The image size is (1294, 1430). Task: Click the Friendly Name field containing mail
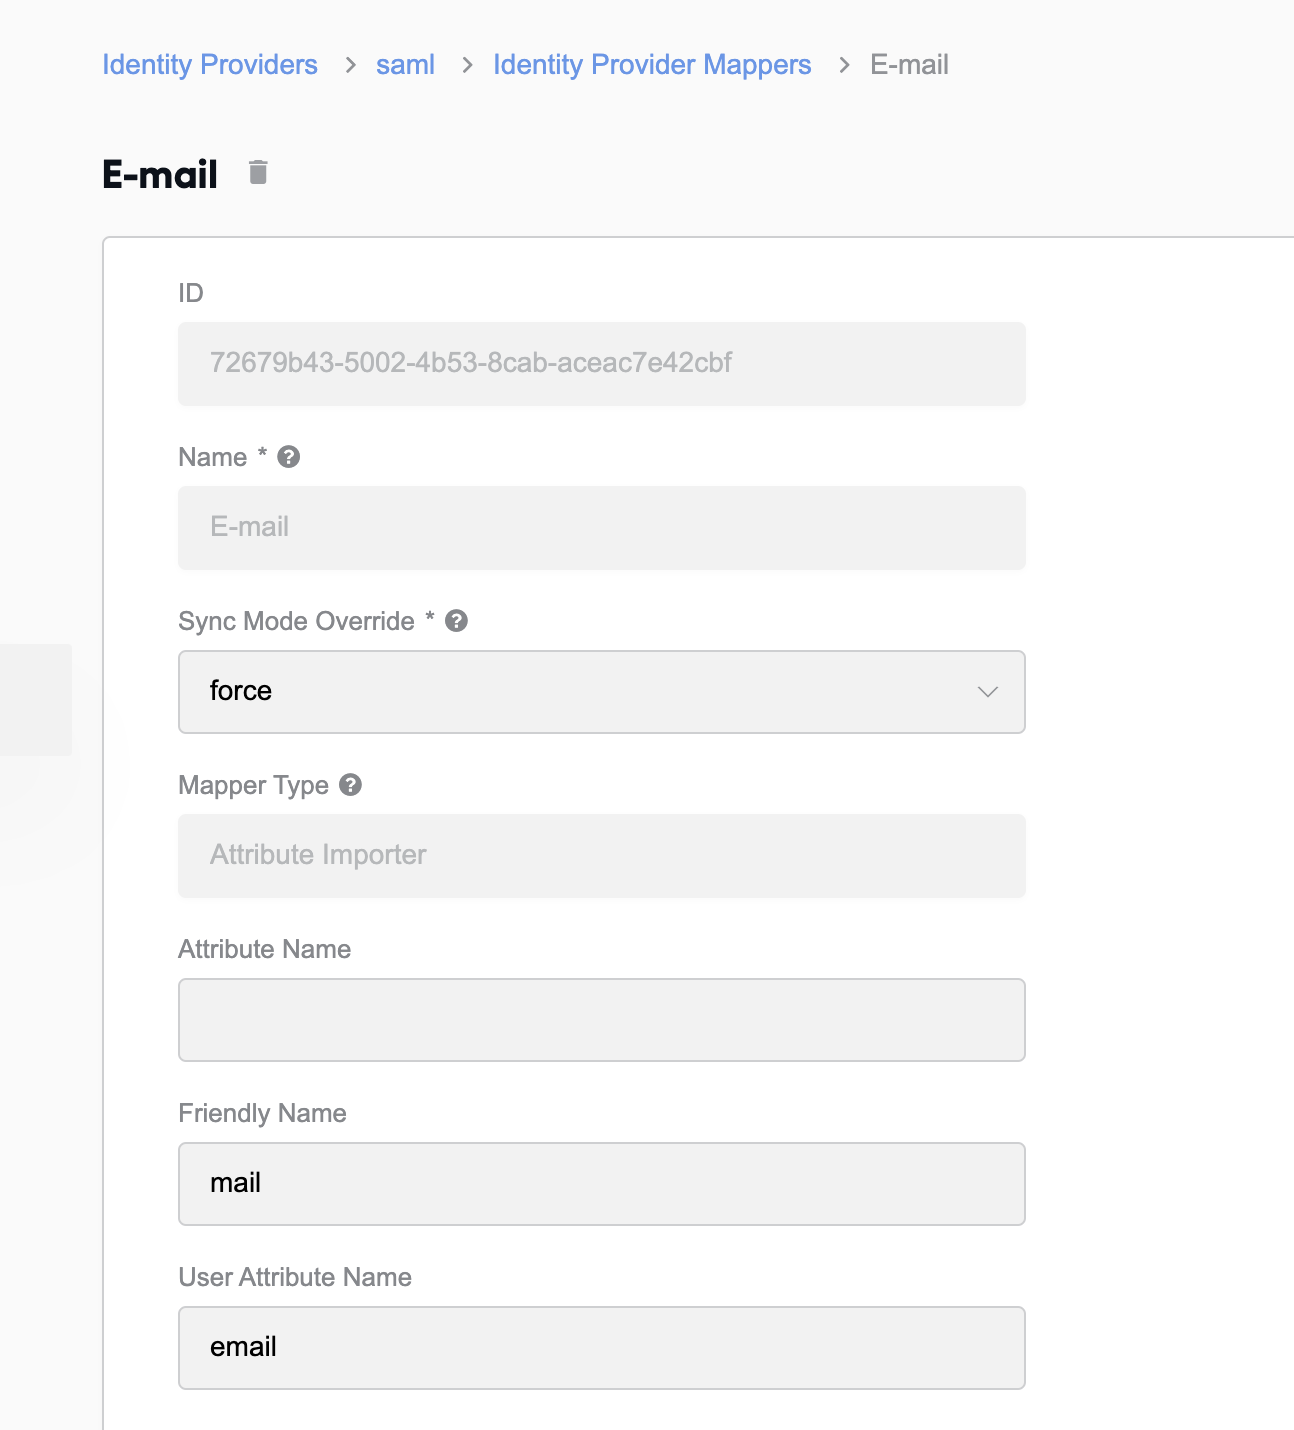click(x=602, y=1184)
